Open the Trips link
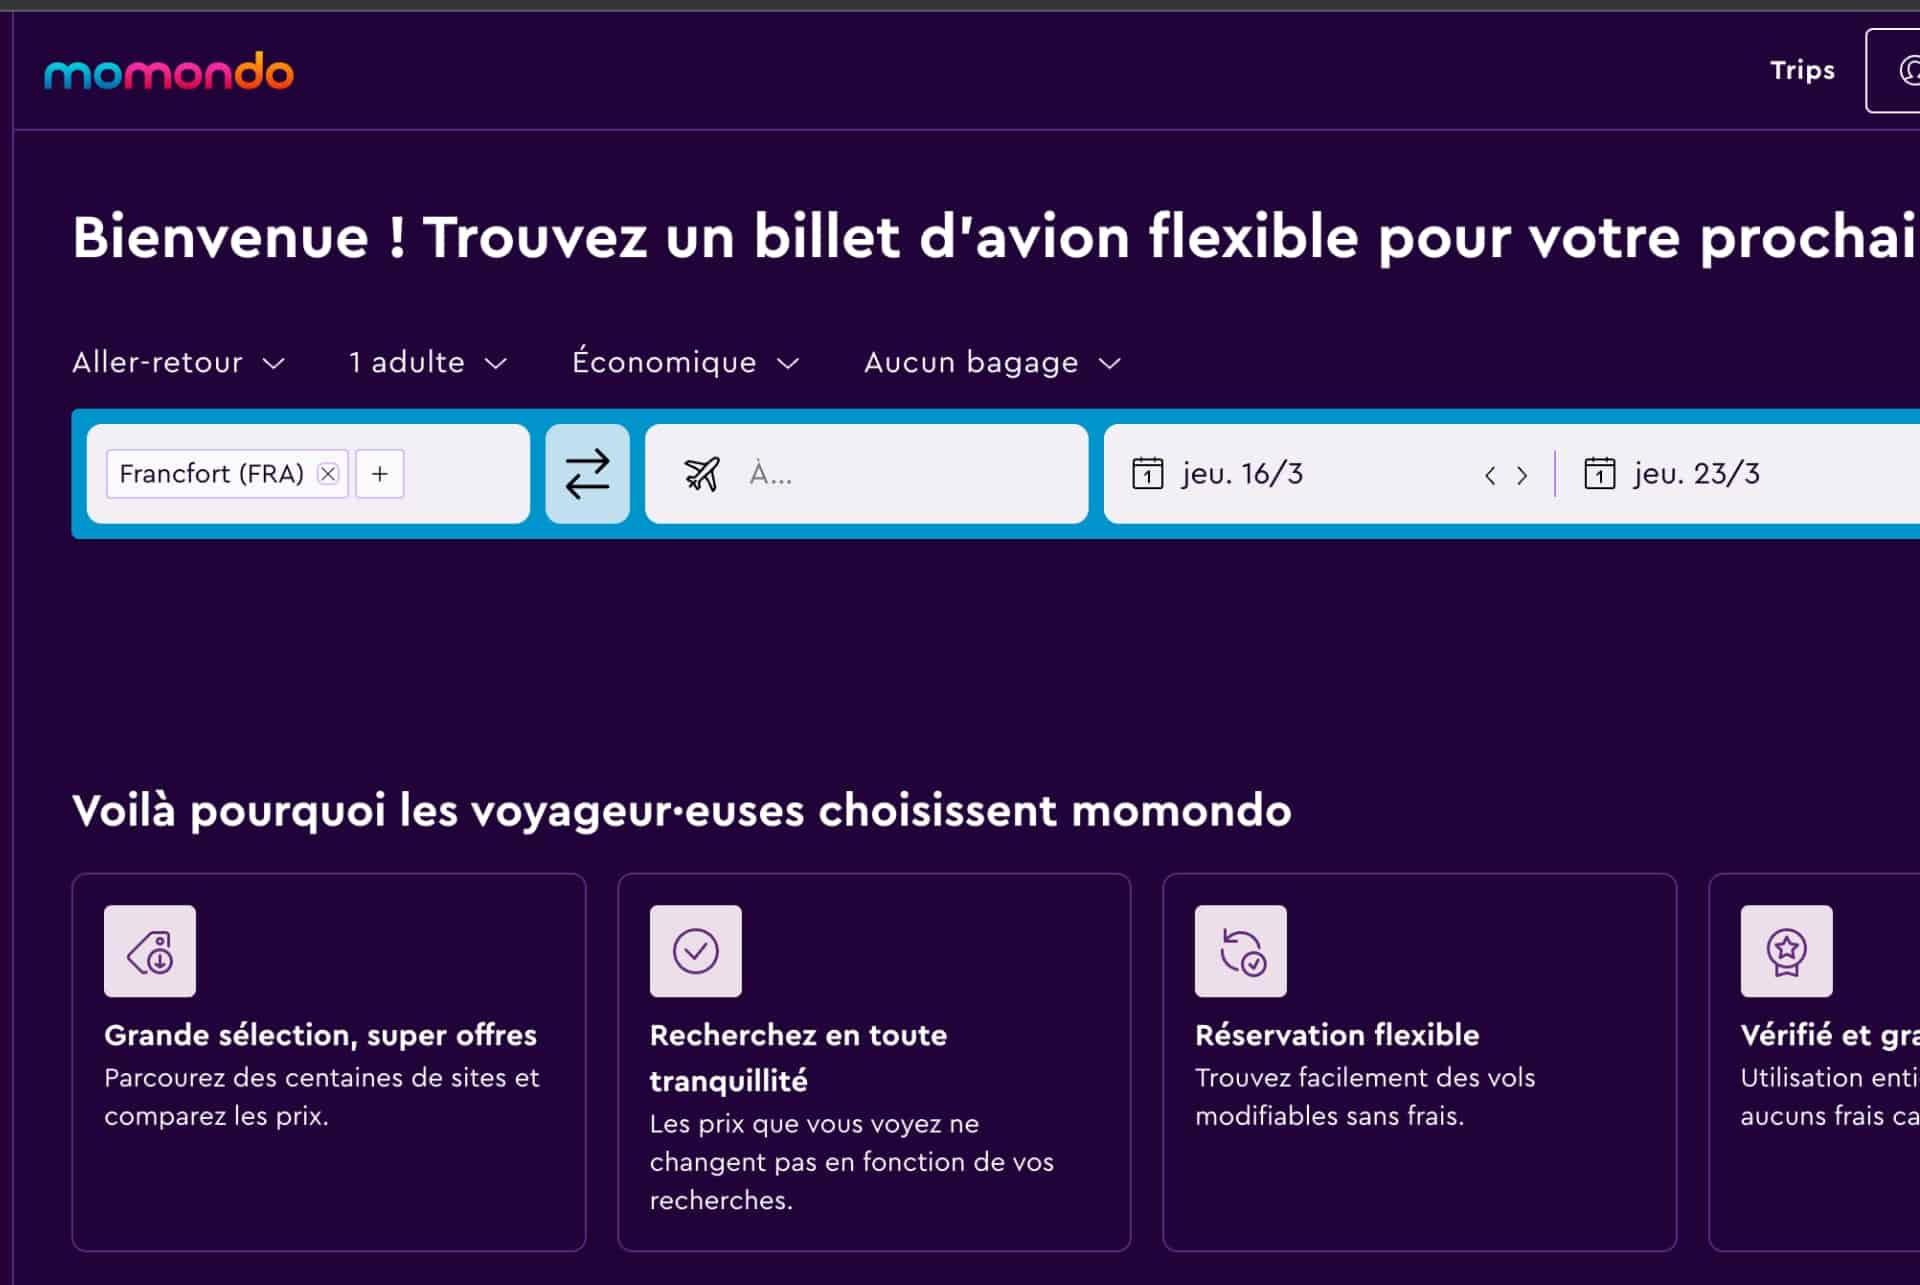This screenshot has width=1920, height=1285. [1802, 70]
